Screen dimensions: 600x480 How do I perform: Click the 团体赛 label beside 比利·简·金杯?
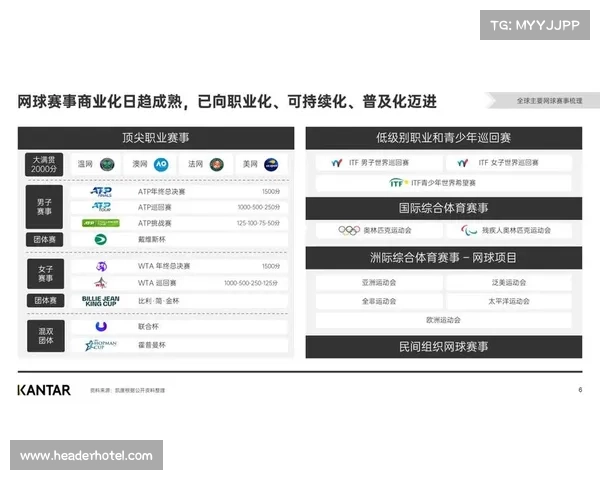[46, 301]
